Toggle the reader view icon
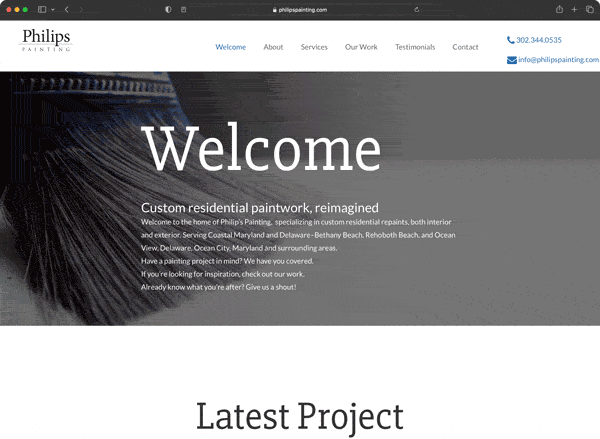This screenshot has width=600, height=439. 184,10
